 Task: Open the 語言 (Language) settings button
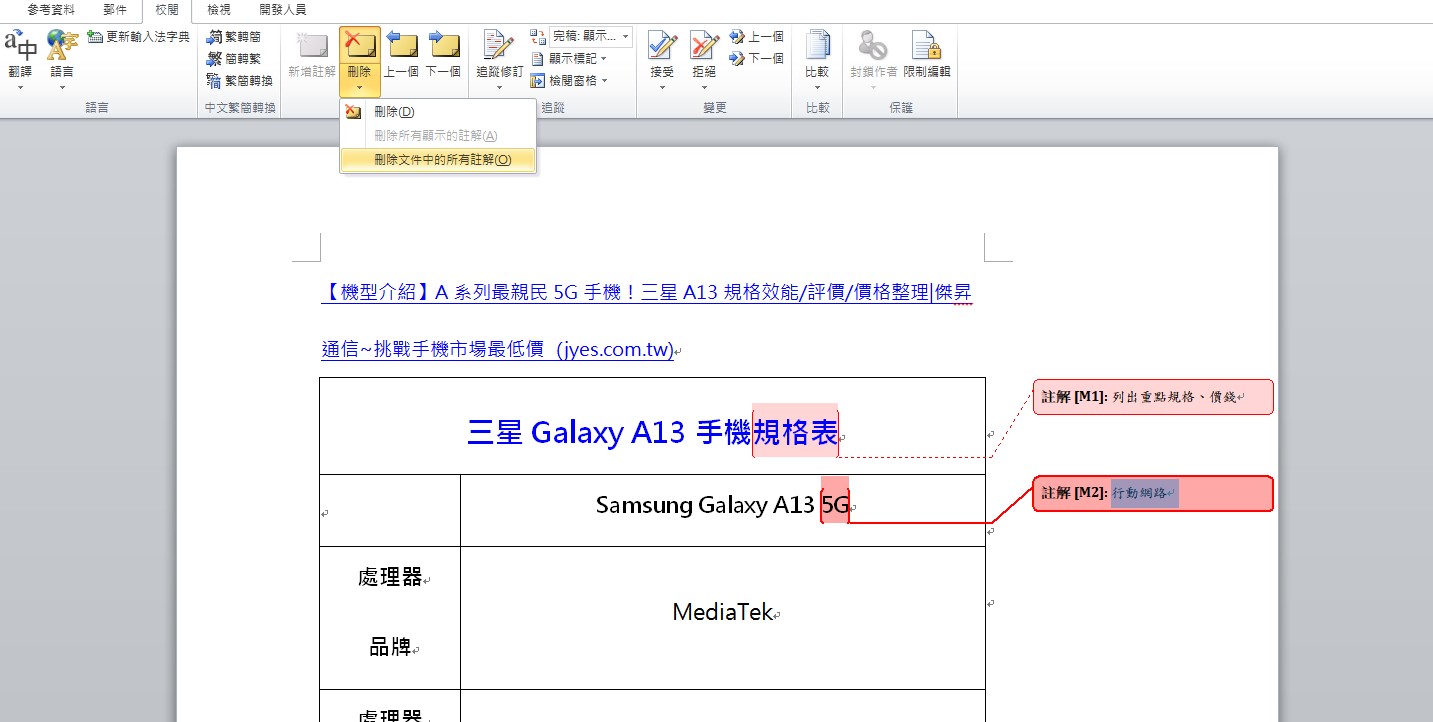(62, 52)
